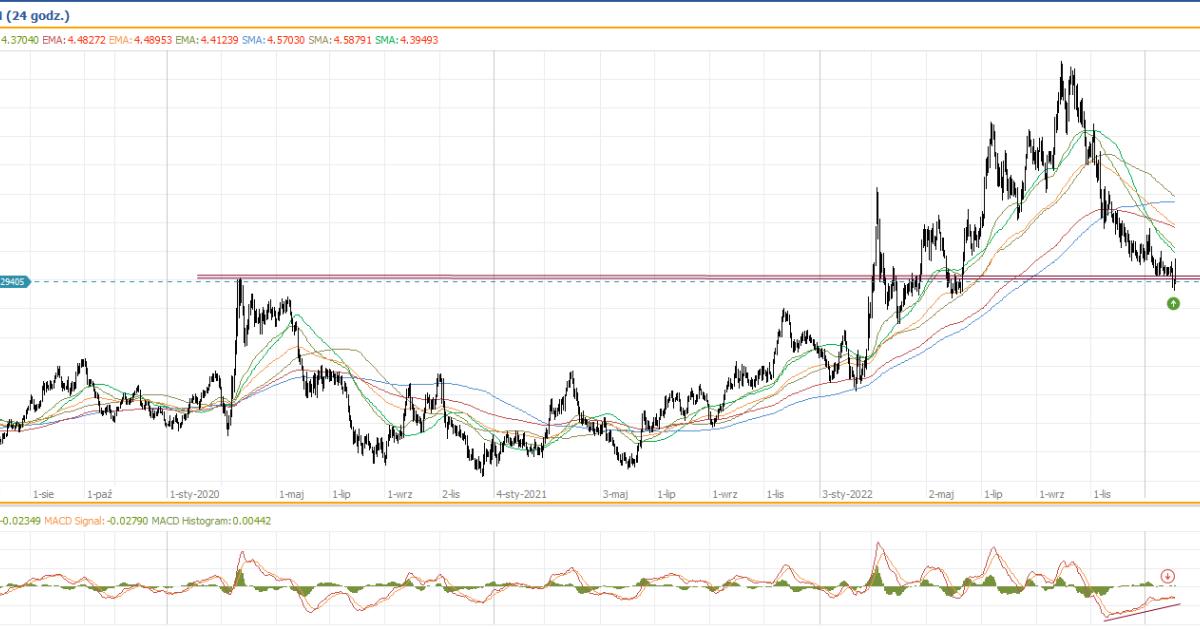Click the (24 godz.) chart title

(42, 15)
